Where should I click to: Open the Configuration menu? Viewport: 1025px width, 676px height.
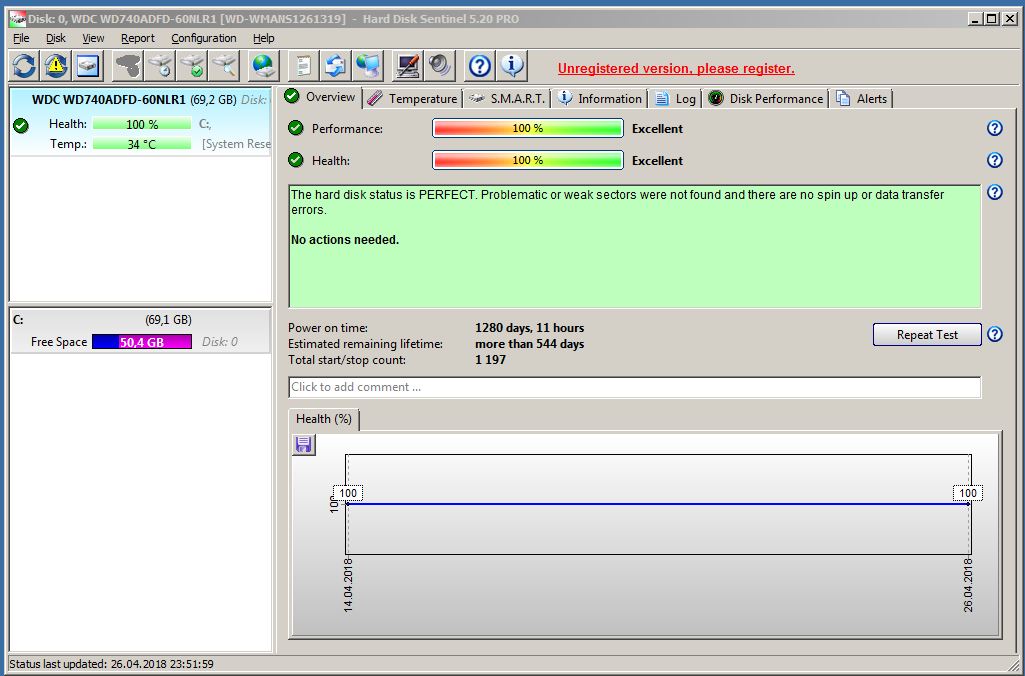(x=203, y=38)
